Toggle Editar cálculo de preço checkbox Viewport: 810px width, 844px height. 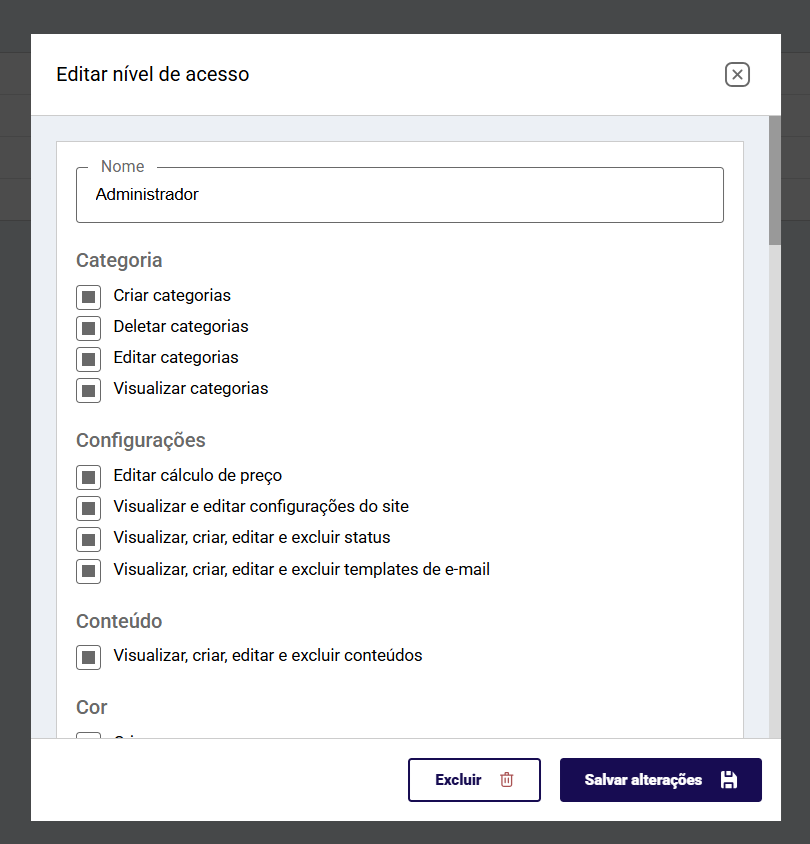[x=88, y=477]
